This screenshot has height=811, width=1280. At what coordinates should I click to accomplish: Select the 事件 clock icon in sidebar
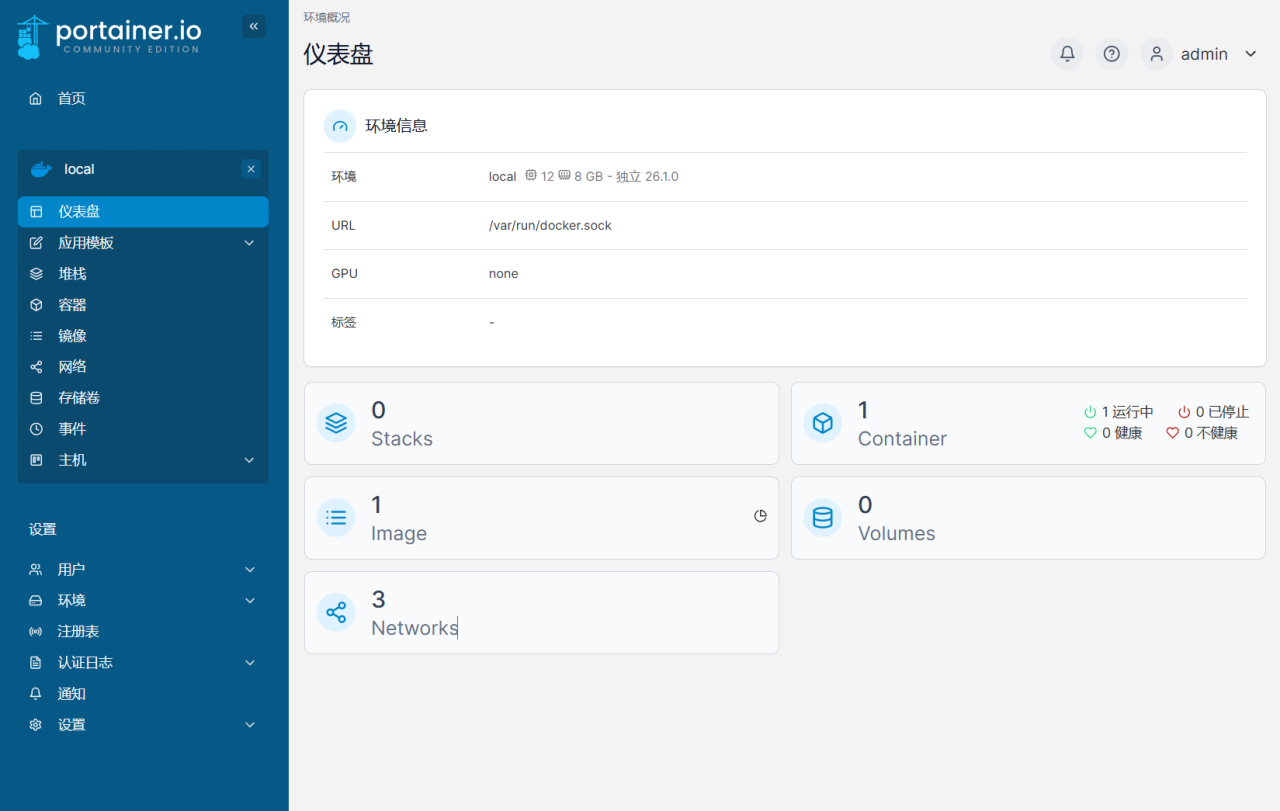click(36, 428)
